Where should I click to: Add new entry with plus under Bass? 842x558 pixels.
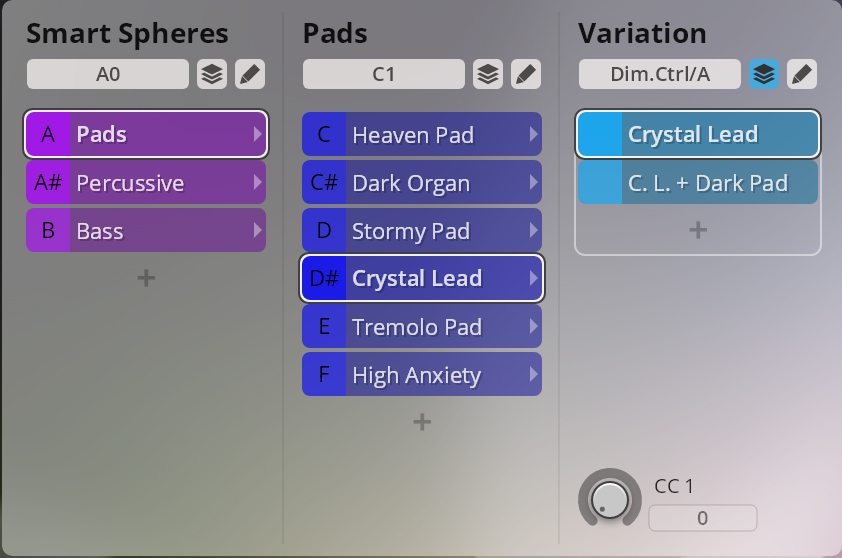[x=146, y=278]
